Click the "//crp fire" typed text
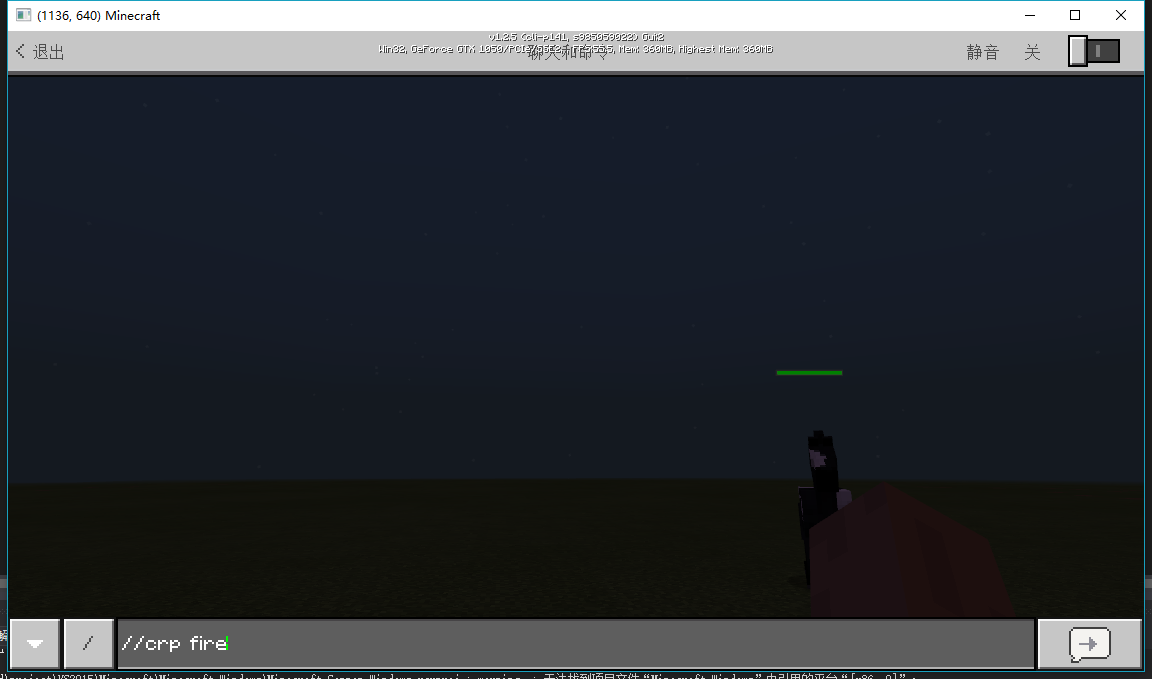 pyautogui.click(x=174, y=644)
